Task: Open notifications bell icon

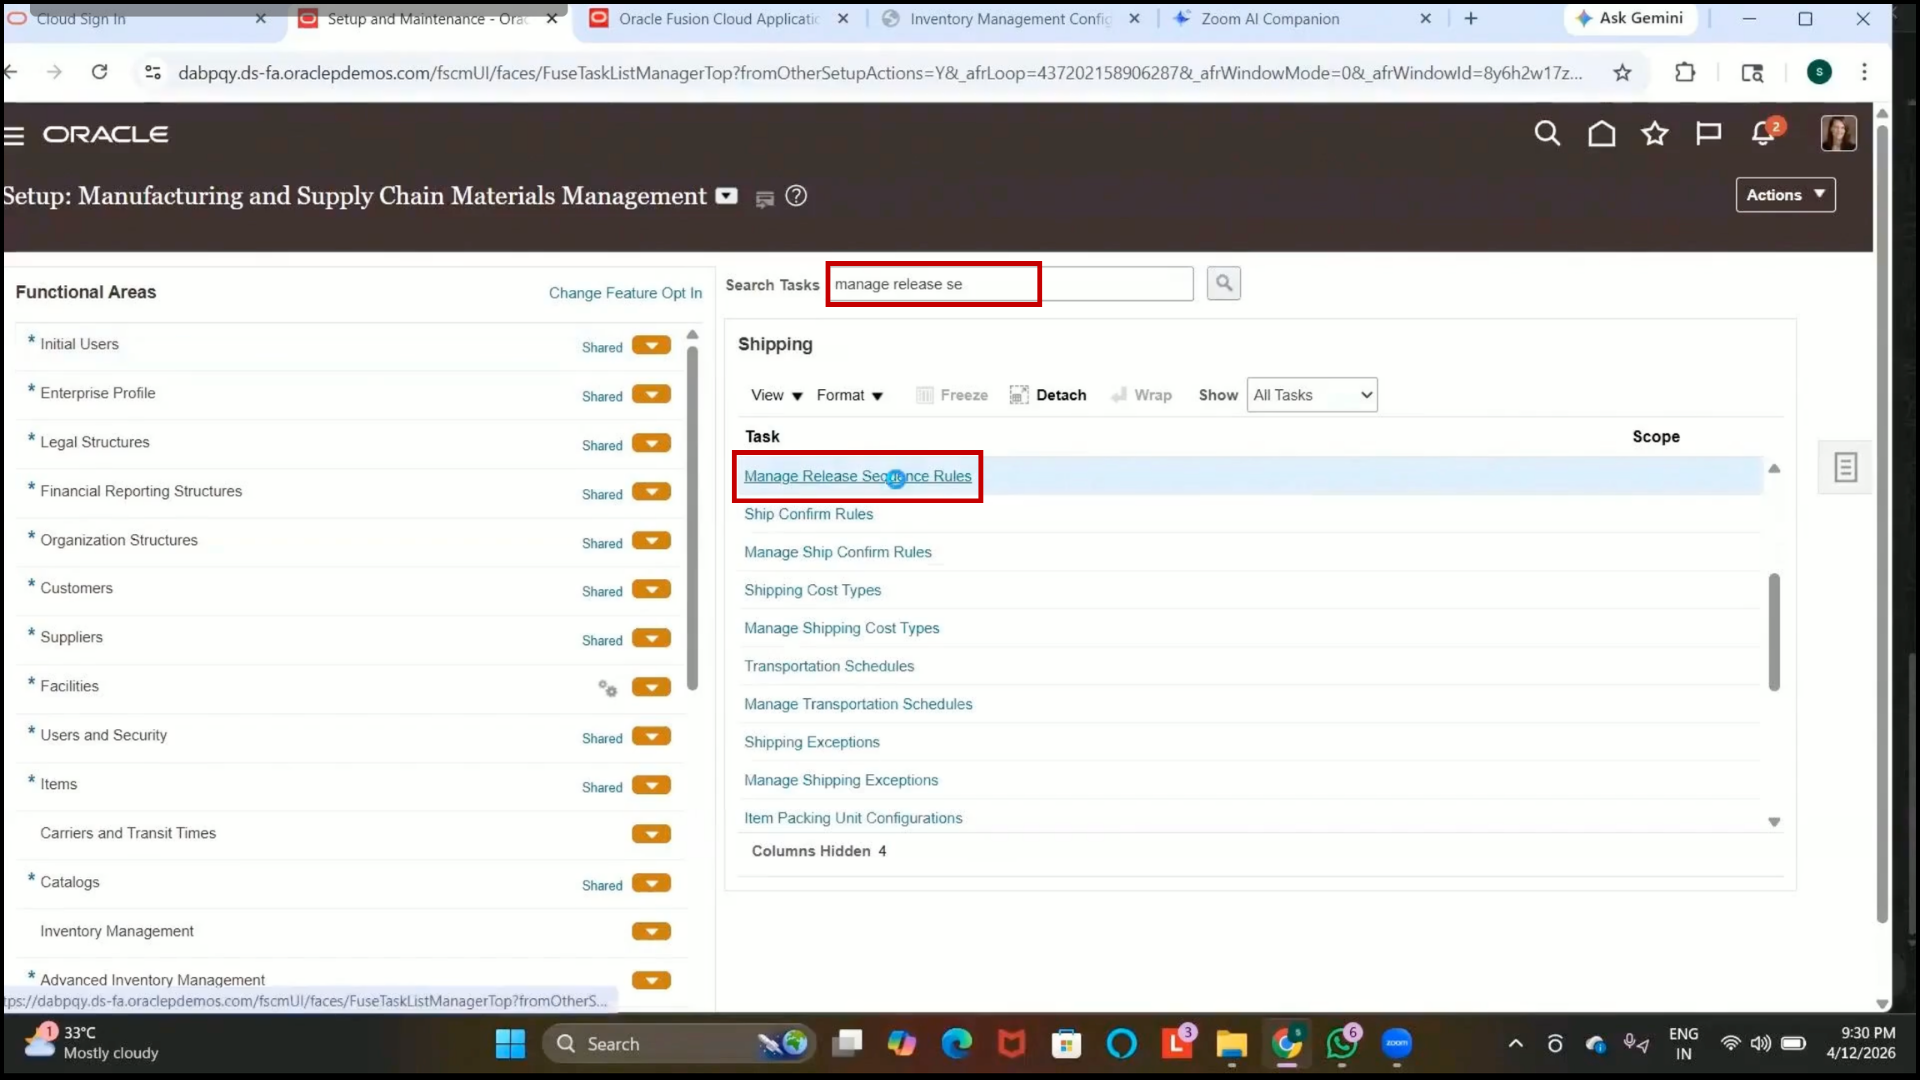Action: pos(1763,133)
